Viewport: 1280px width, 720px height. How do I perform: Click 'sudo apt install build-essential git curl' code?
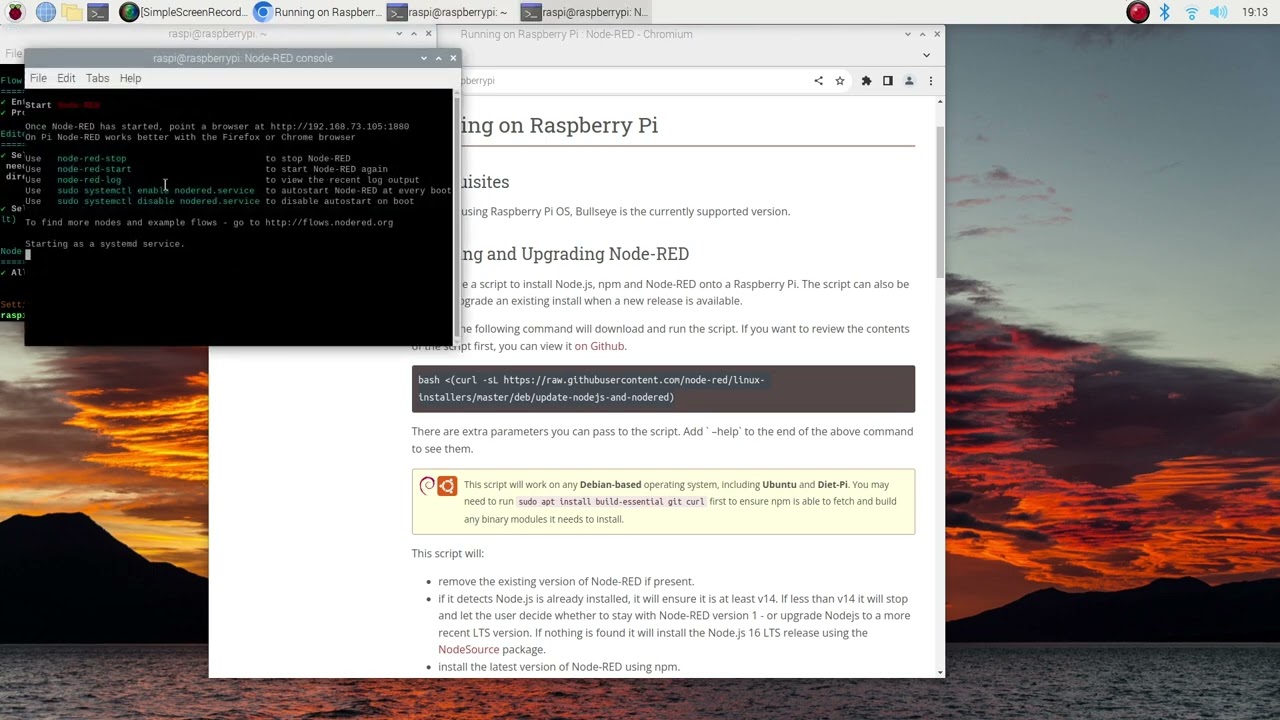coord(611,501)
